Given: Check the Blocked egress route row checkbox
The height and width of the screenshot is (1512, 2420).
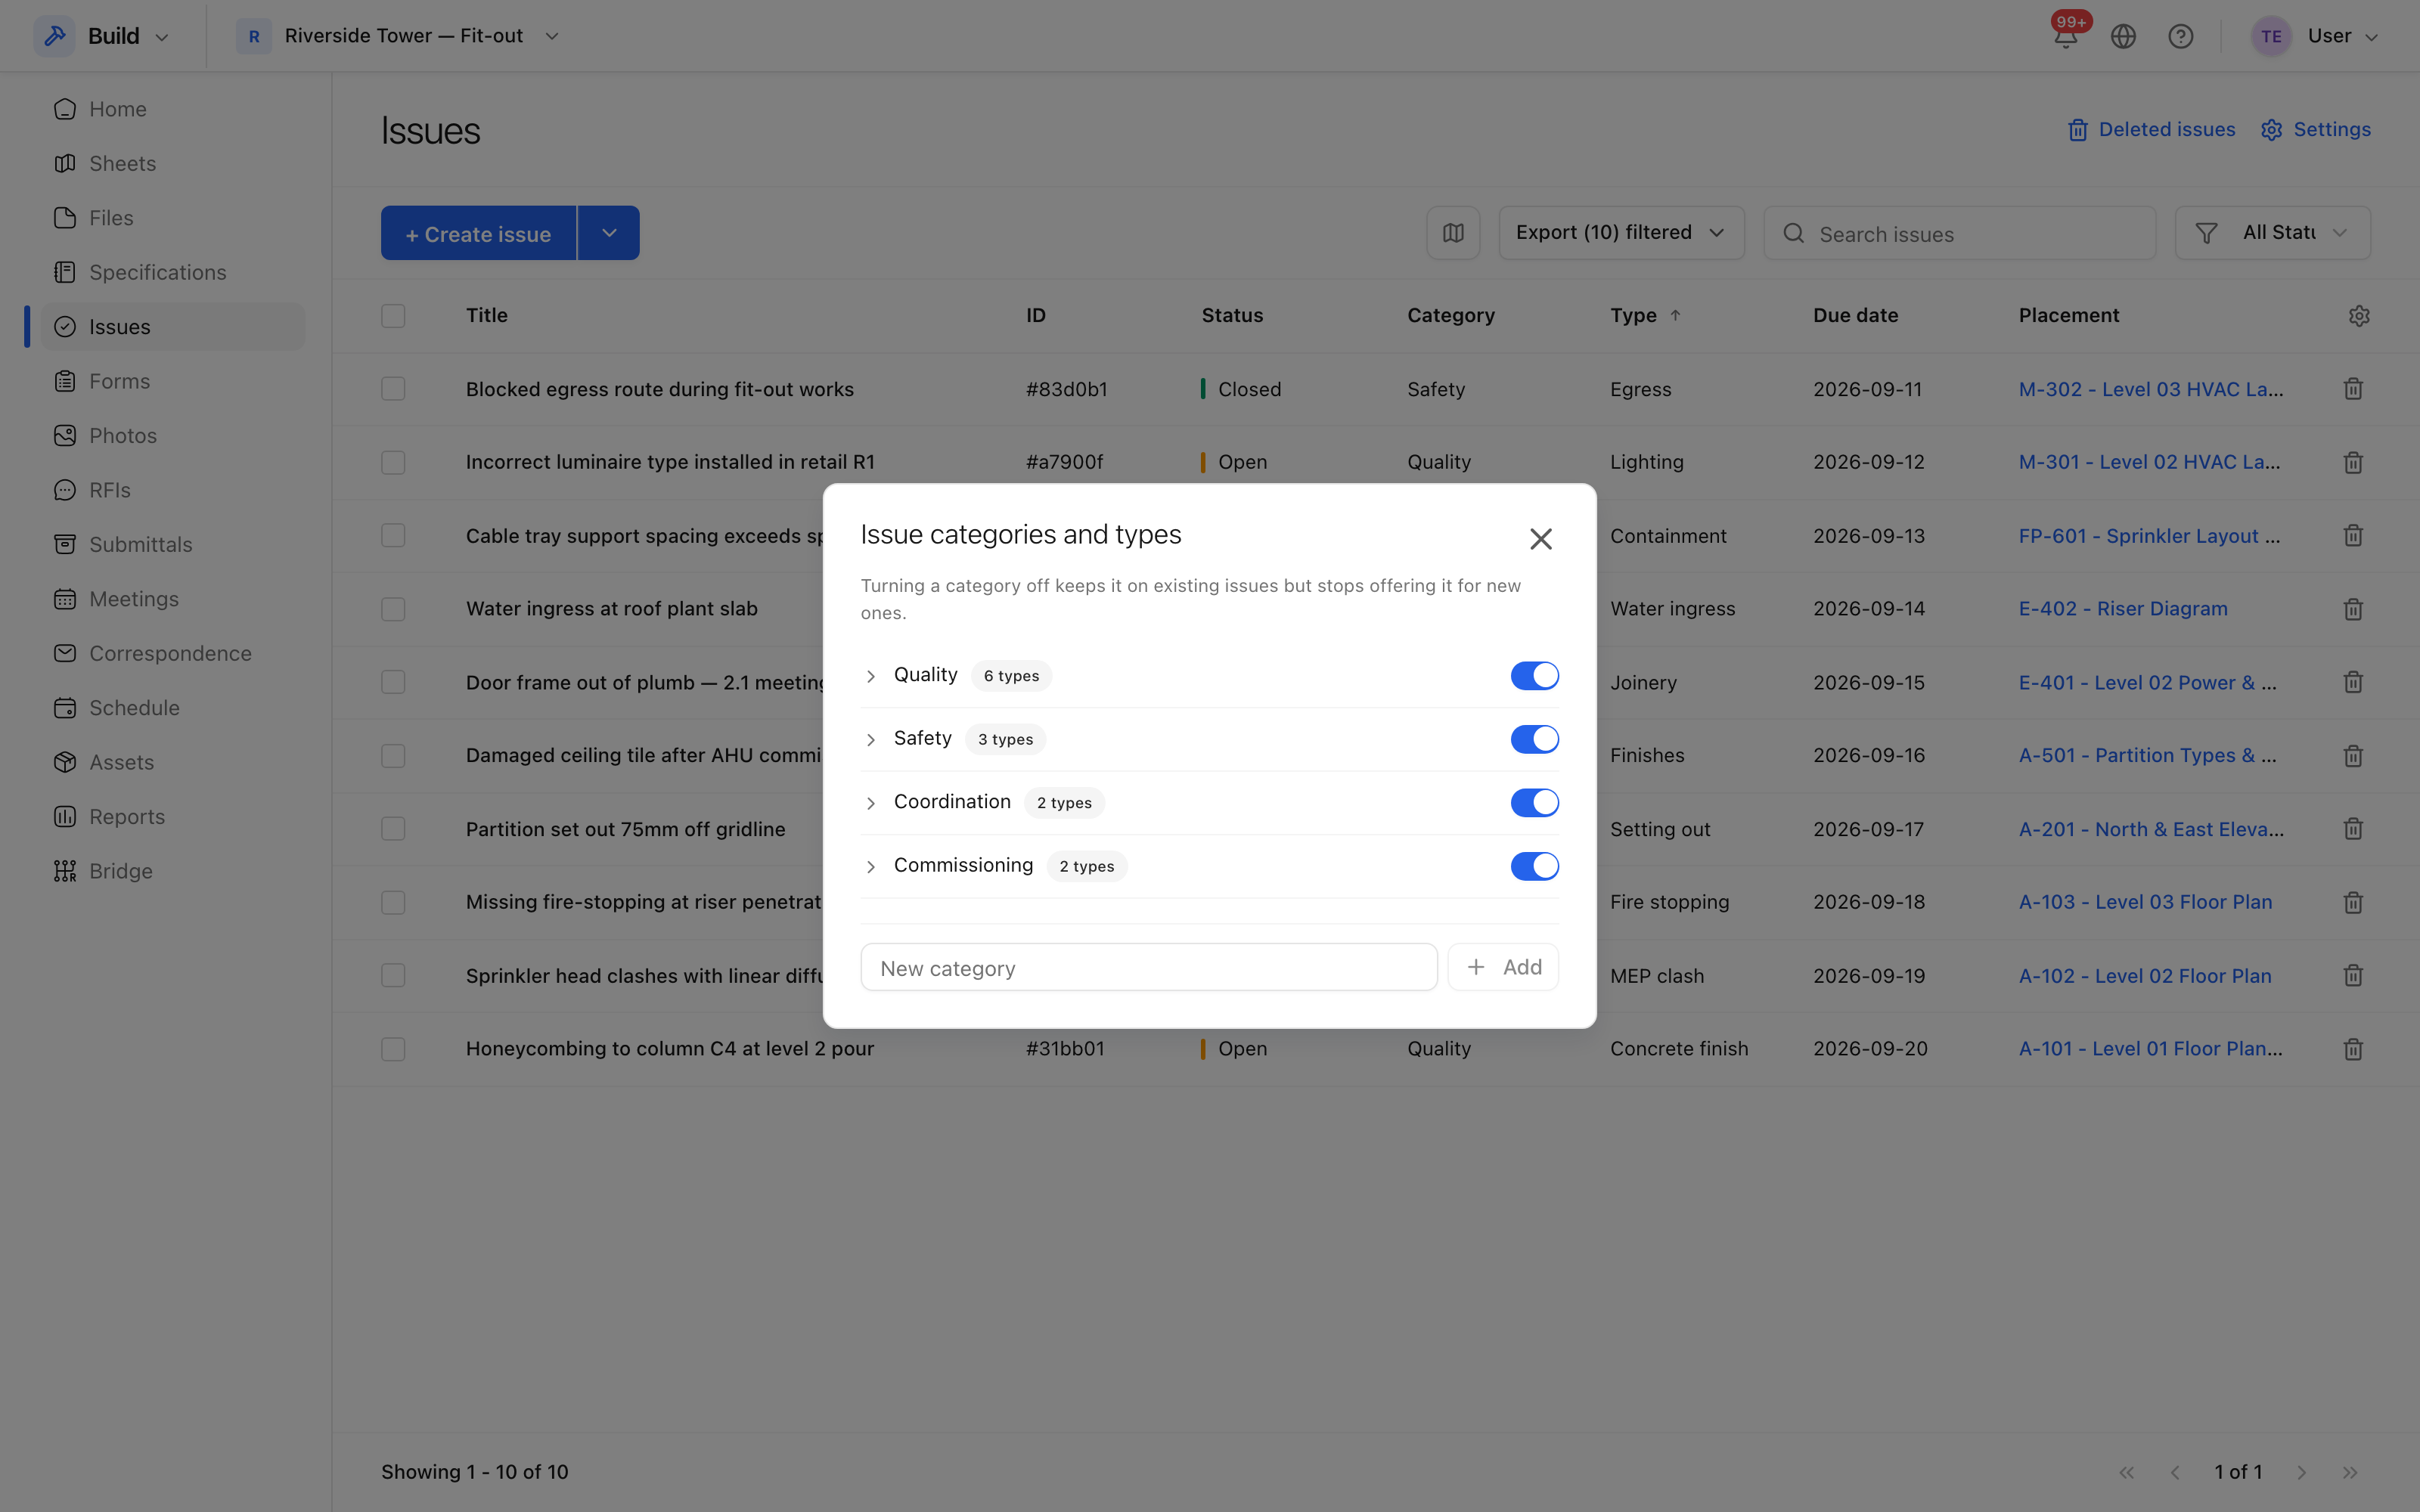Looking at the screenshot, I should tap(393, 389).
